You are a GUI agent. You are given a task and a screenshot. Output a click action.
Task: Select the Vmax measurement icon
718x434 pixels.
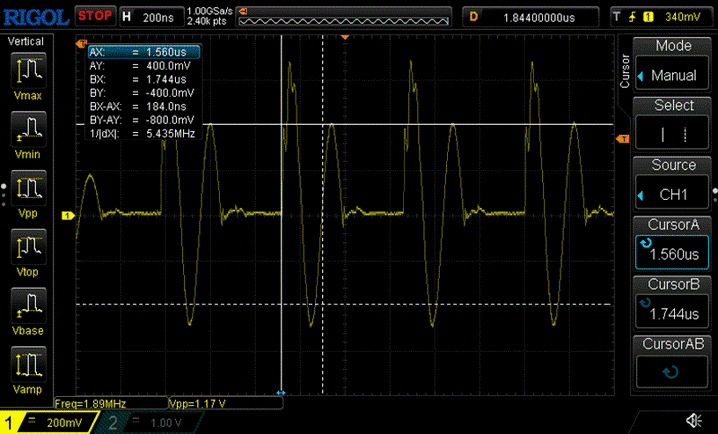(x=28, y=70)
